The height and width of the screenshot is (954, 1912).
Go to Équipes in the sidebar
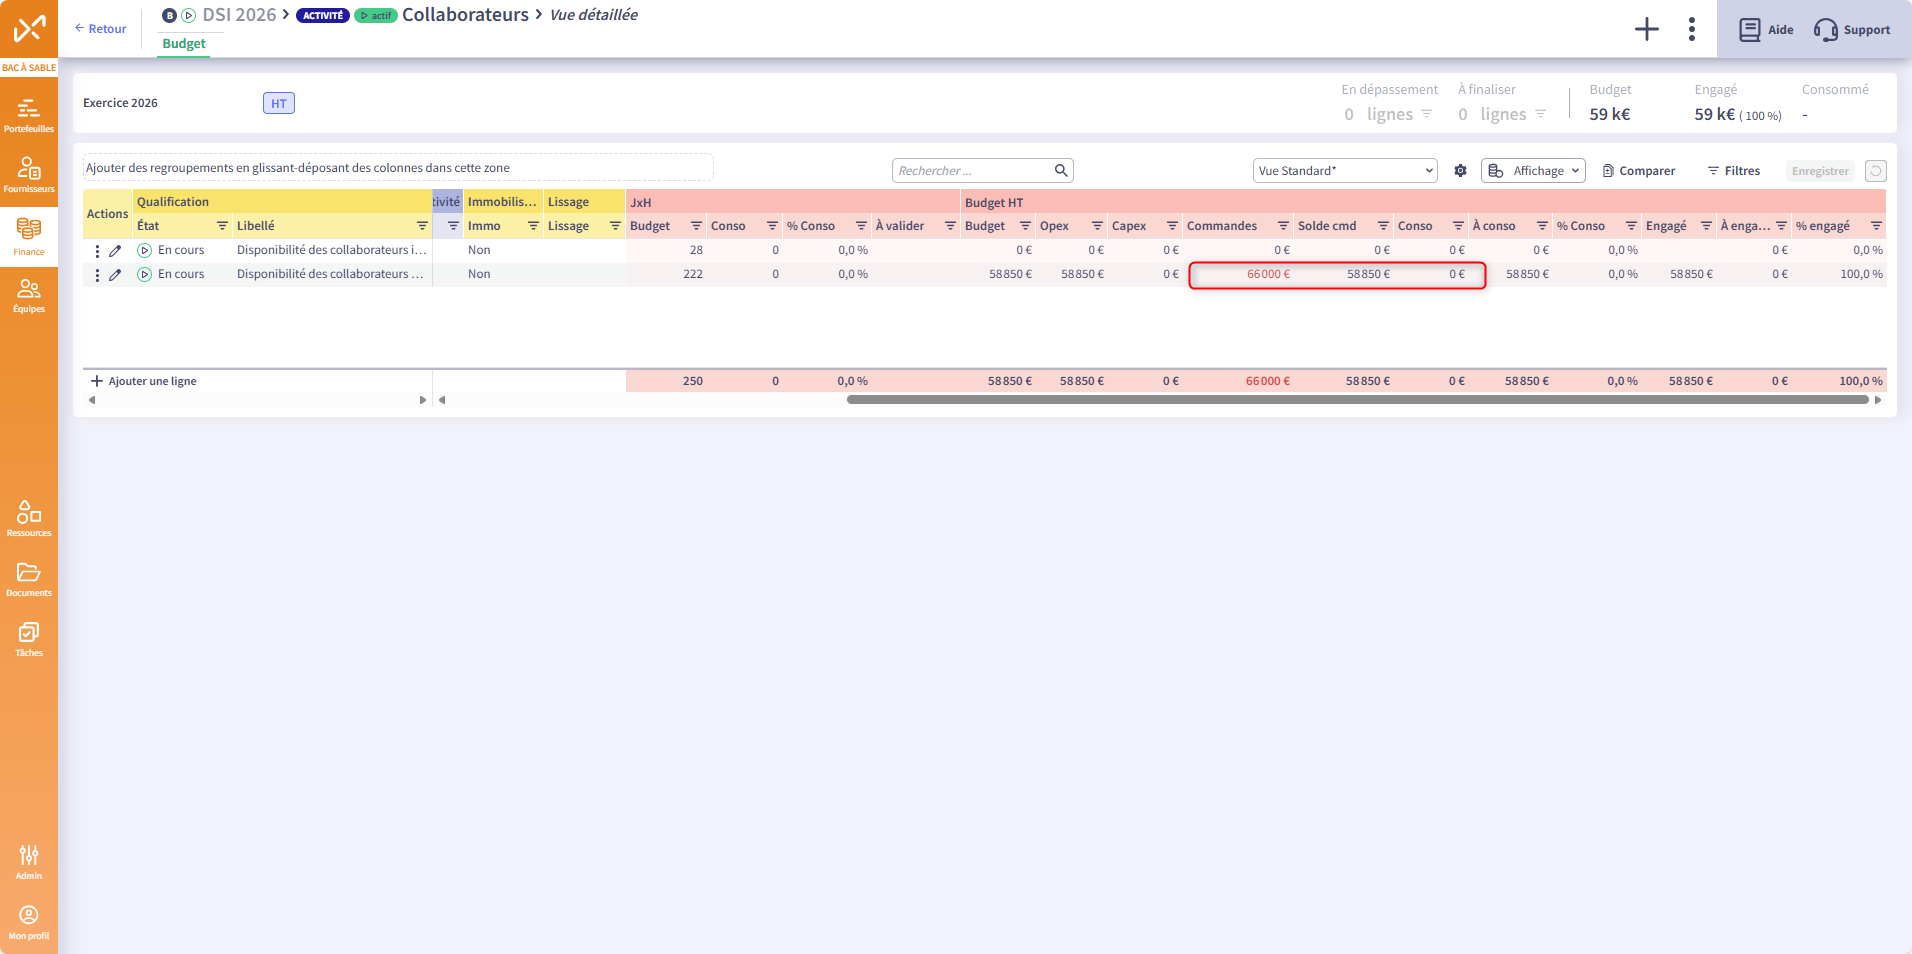click(x=28, y=295)
